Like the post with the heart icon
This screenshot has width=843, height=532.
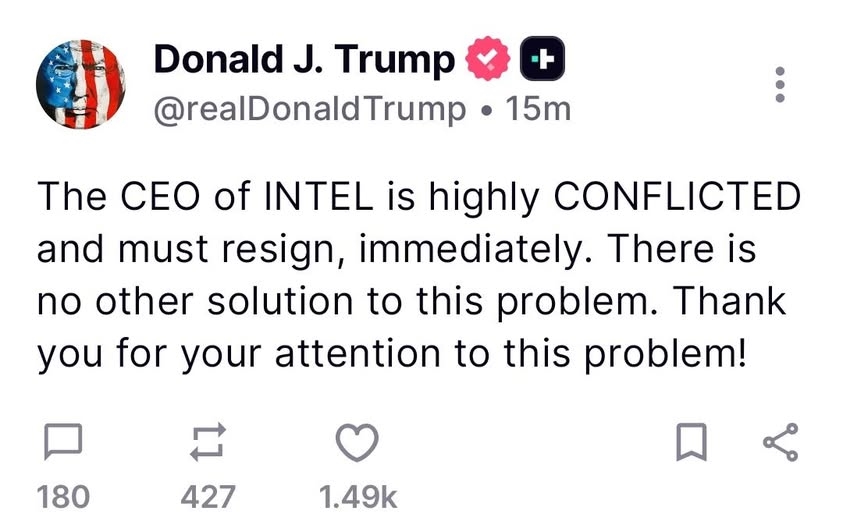pos(357,443)
